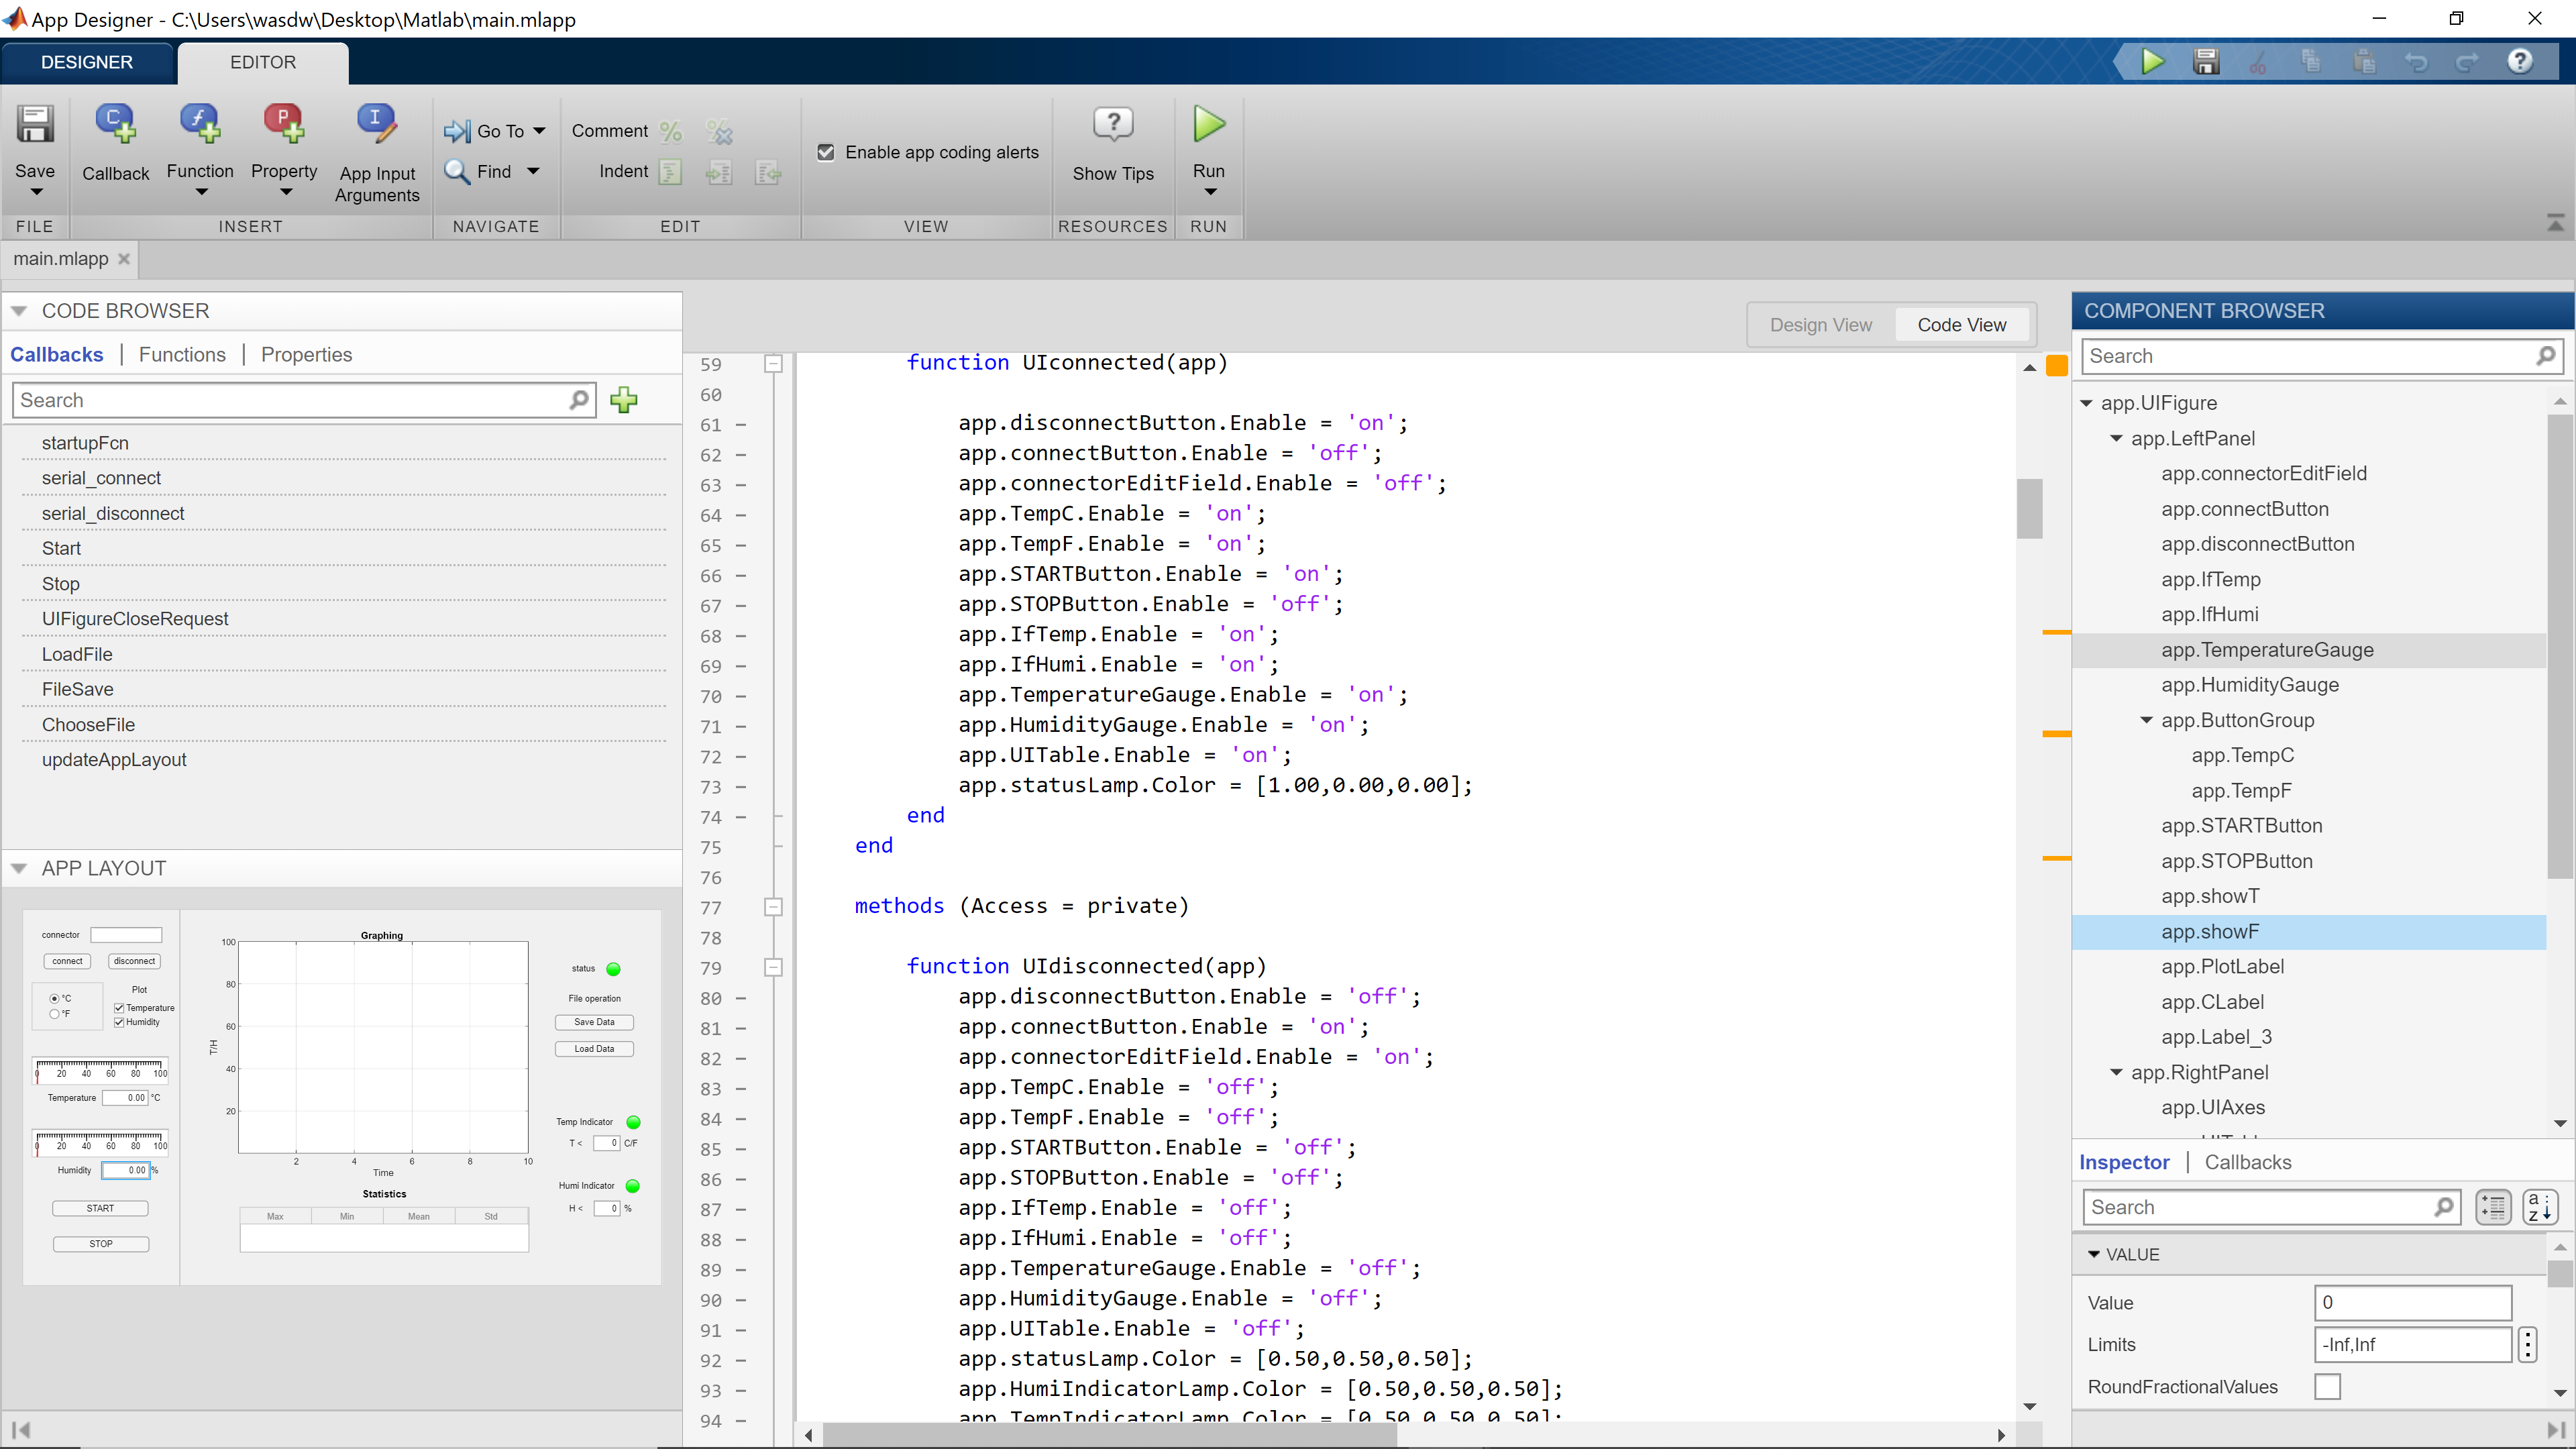Collapse the app.ButtonGroup tree node
The image size is (2576, 1449).
2146,720
